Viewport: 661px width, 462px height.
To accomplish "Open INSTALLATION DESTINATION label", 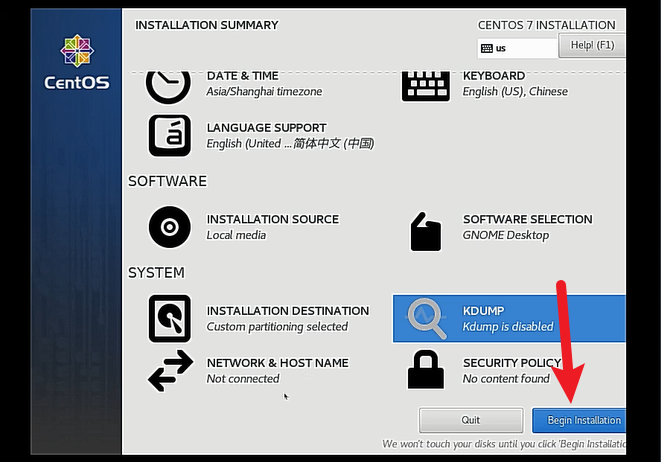I will point(288,311).
